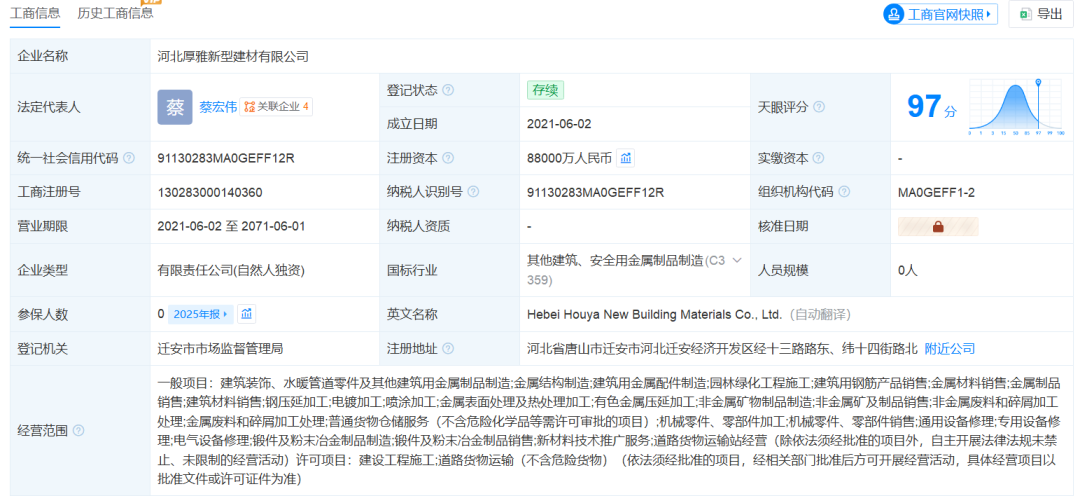
Task: Click the 导出 button
Action: point(1041,14)
